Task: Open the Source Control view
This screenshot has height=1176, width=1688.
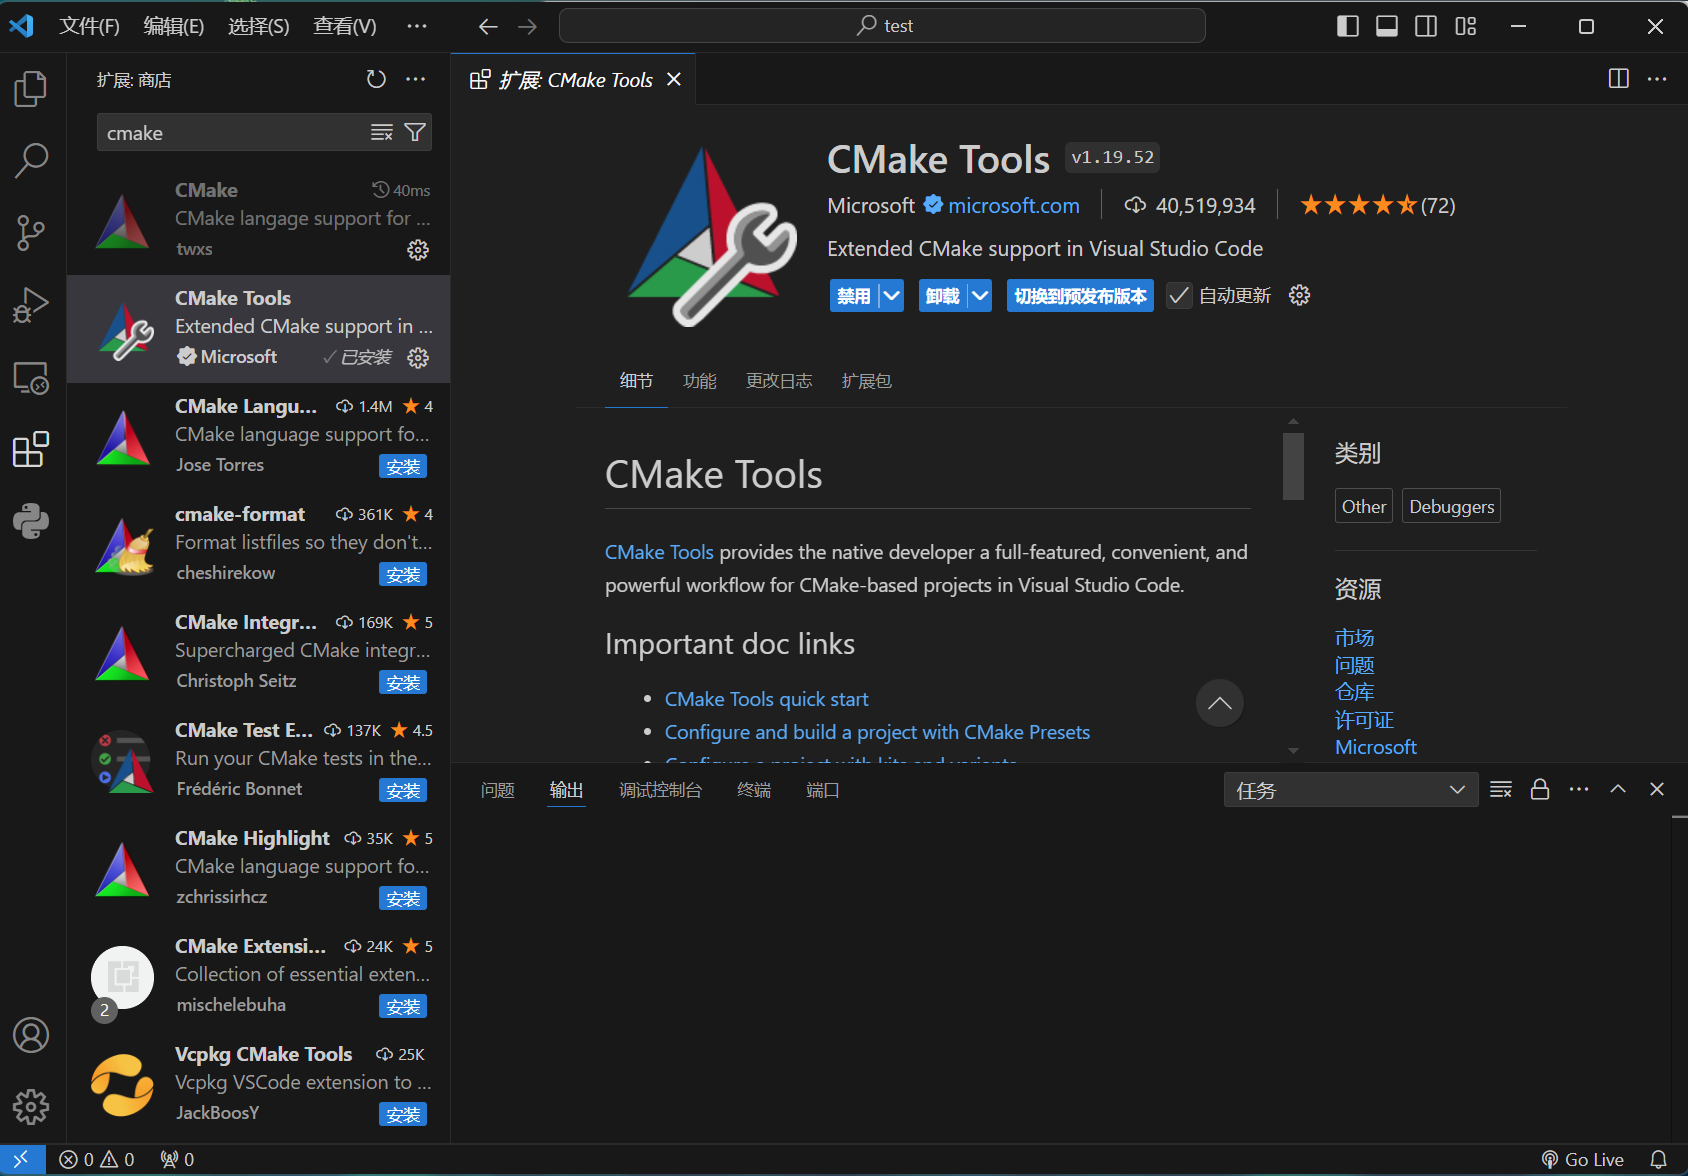Action: pos(31,233)
